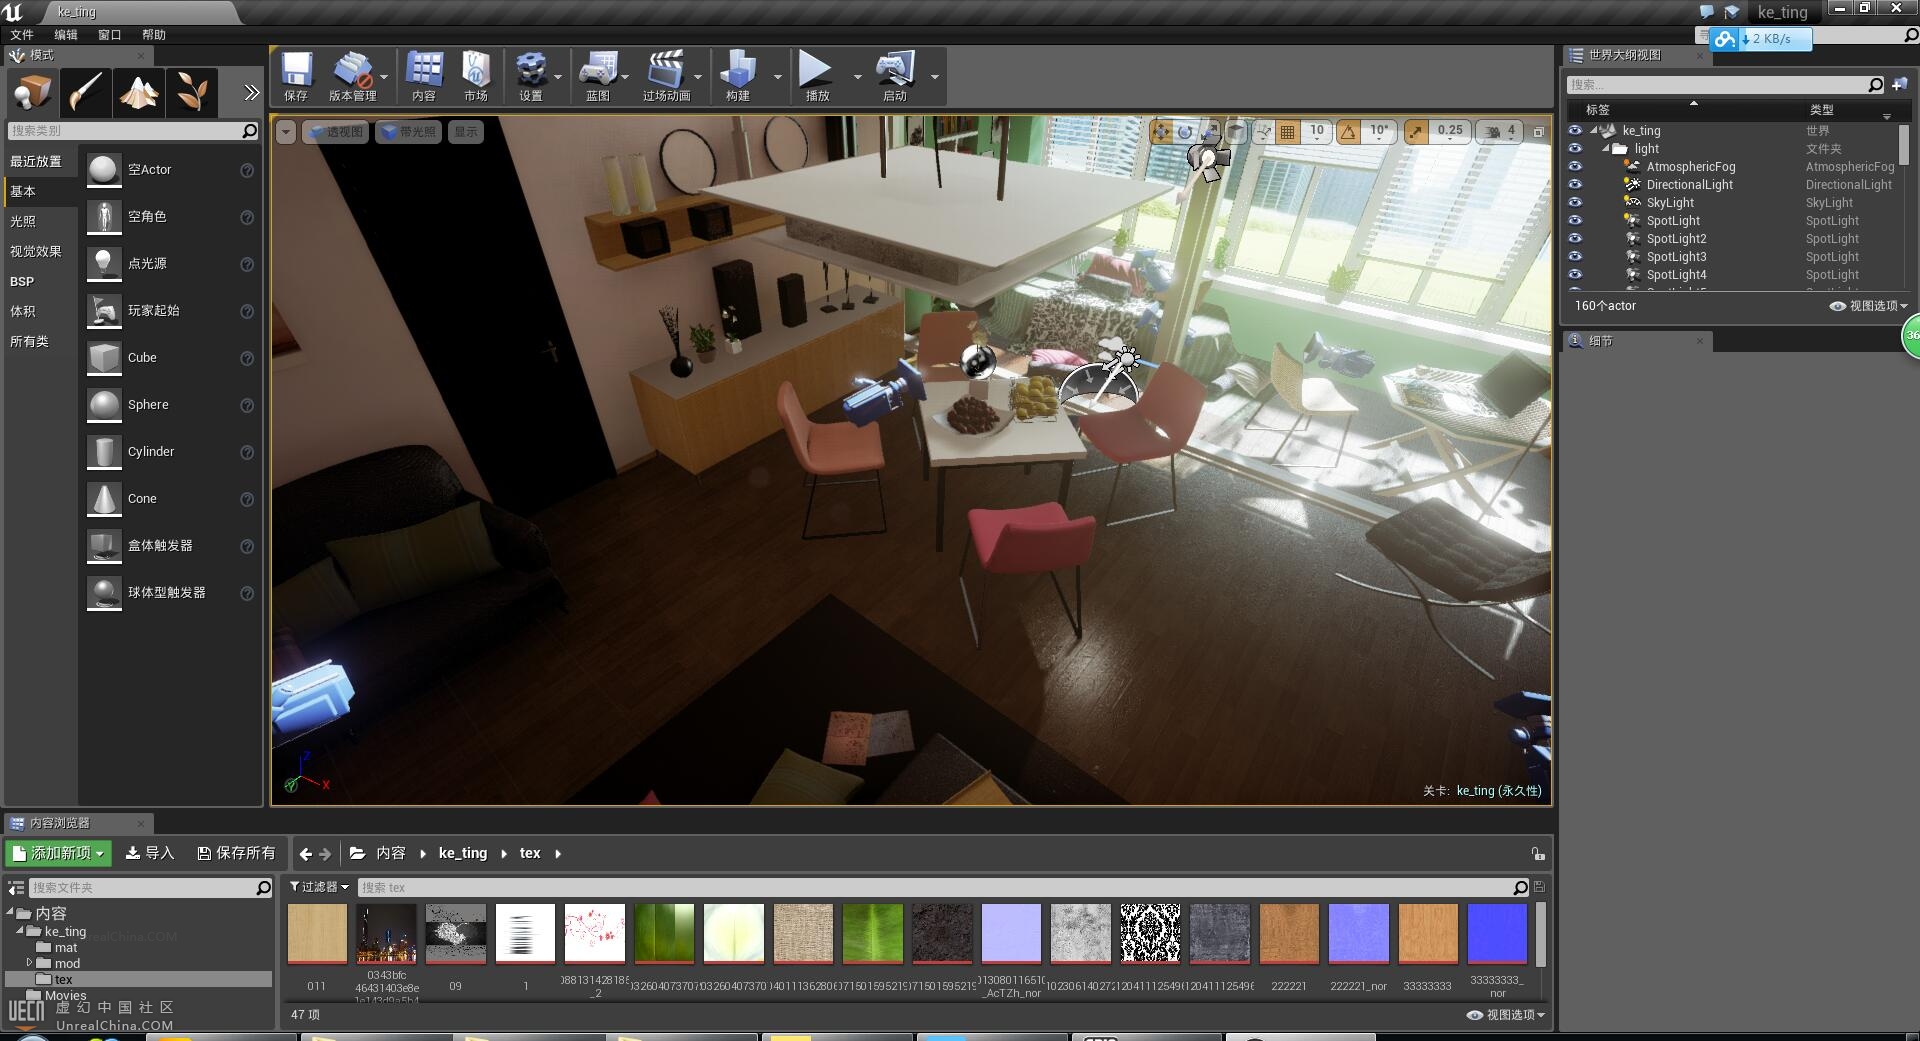Screen dimensions: 1920x1041
Task: Click the surface snapping icon in viewport
Action: (x=1263, y=131)
